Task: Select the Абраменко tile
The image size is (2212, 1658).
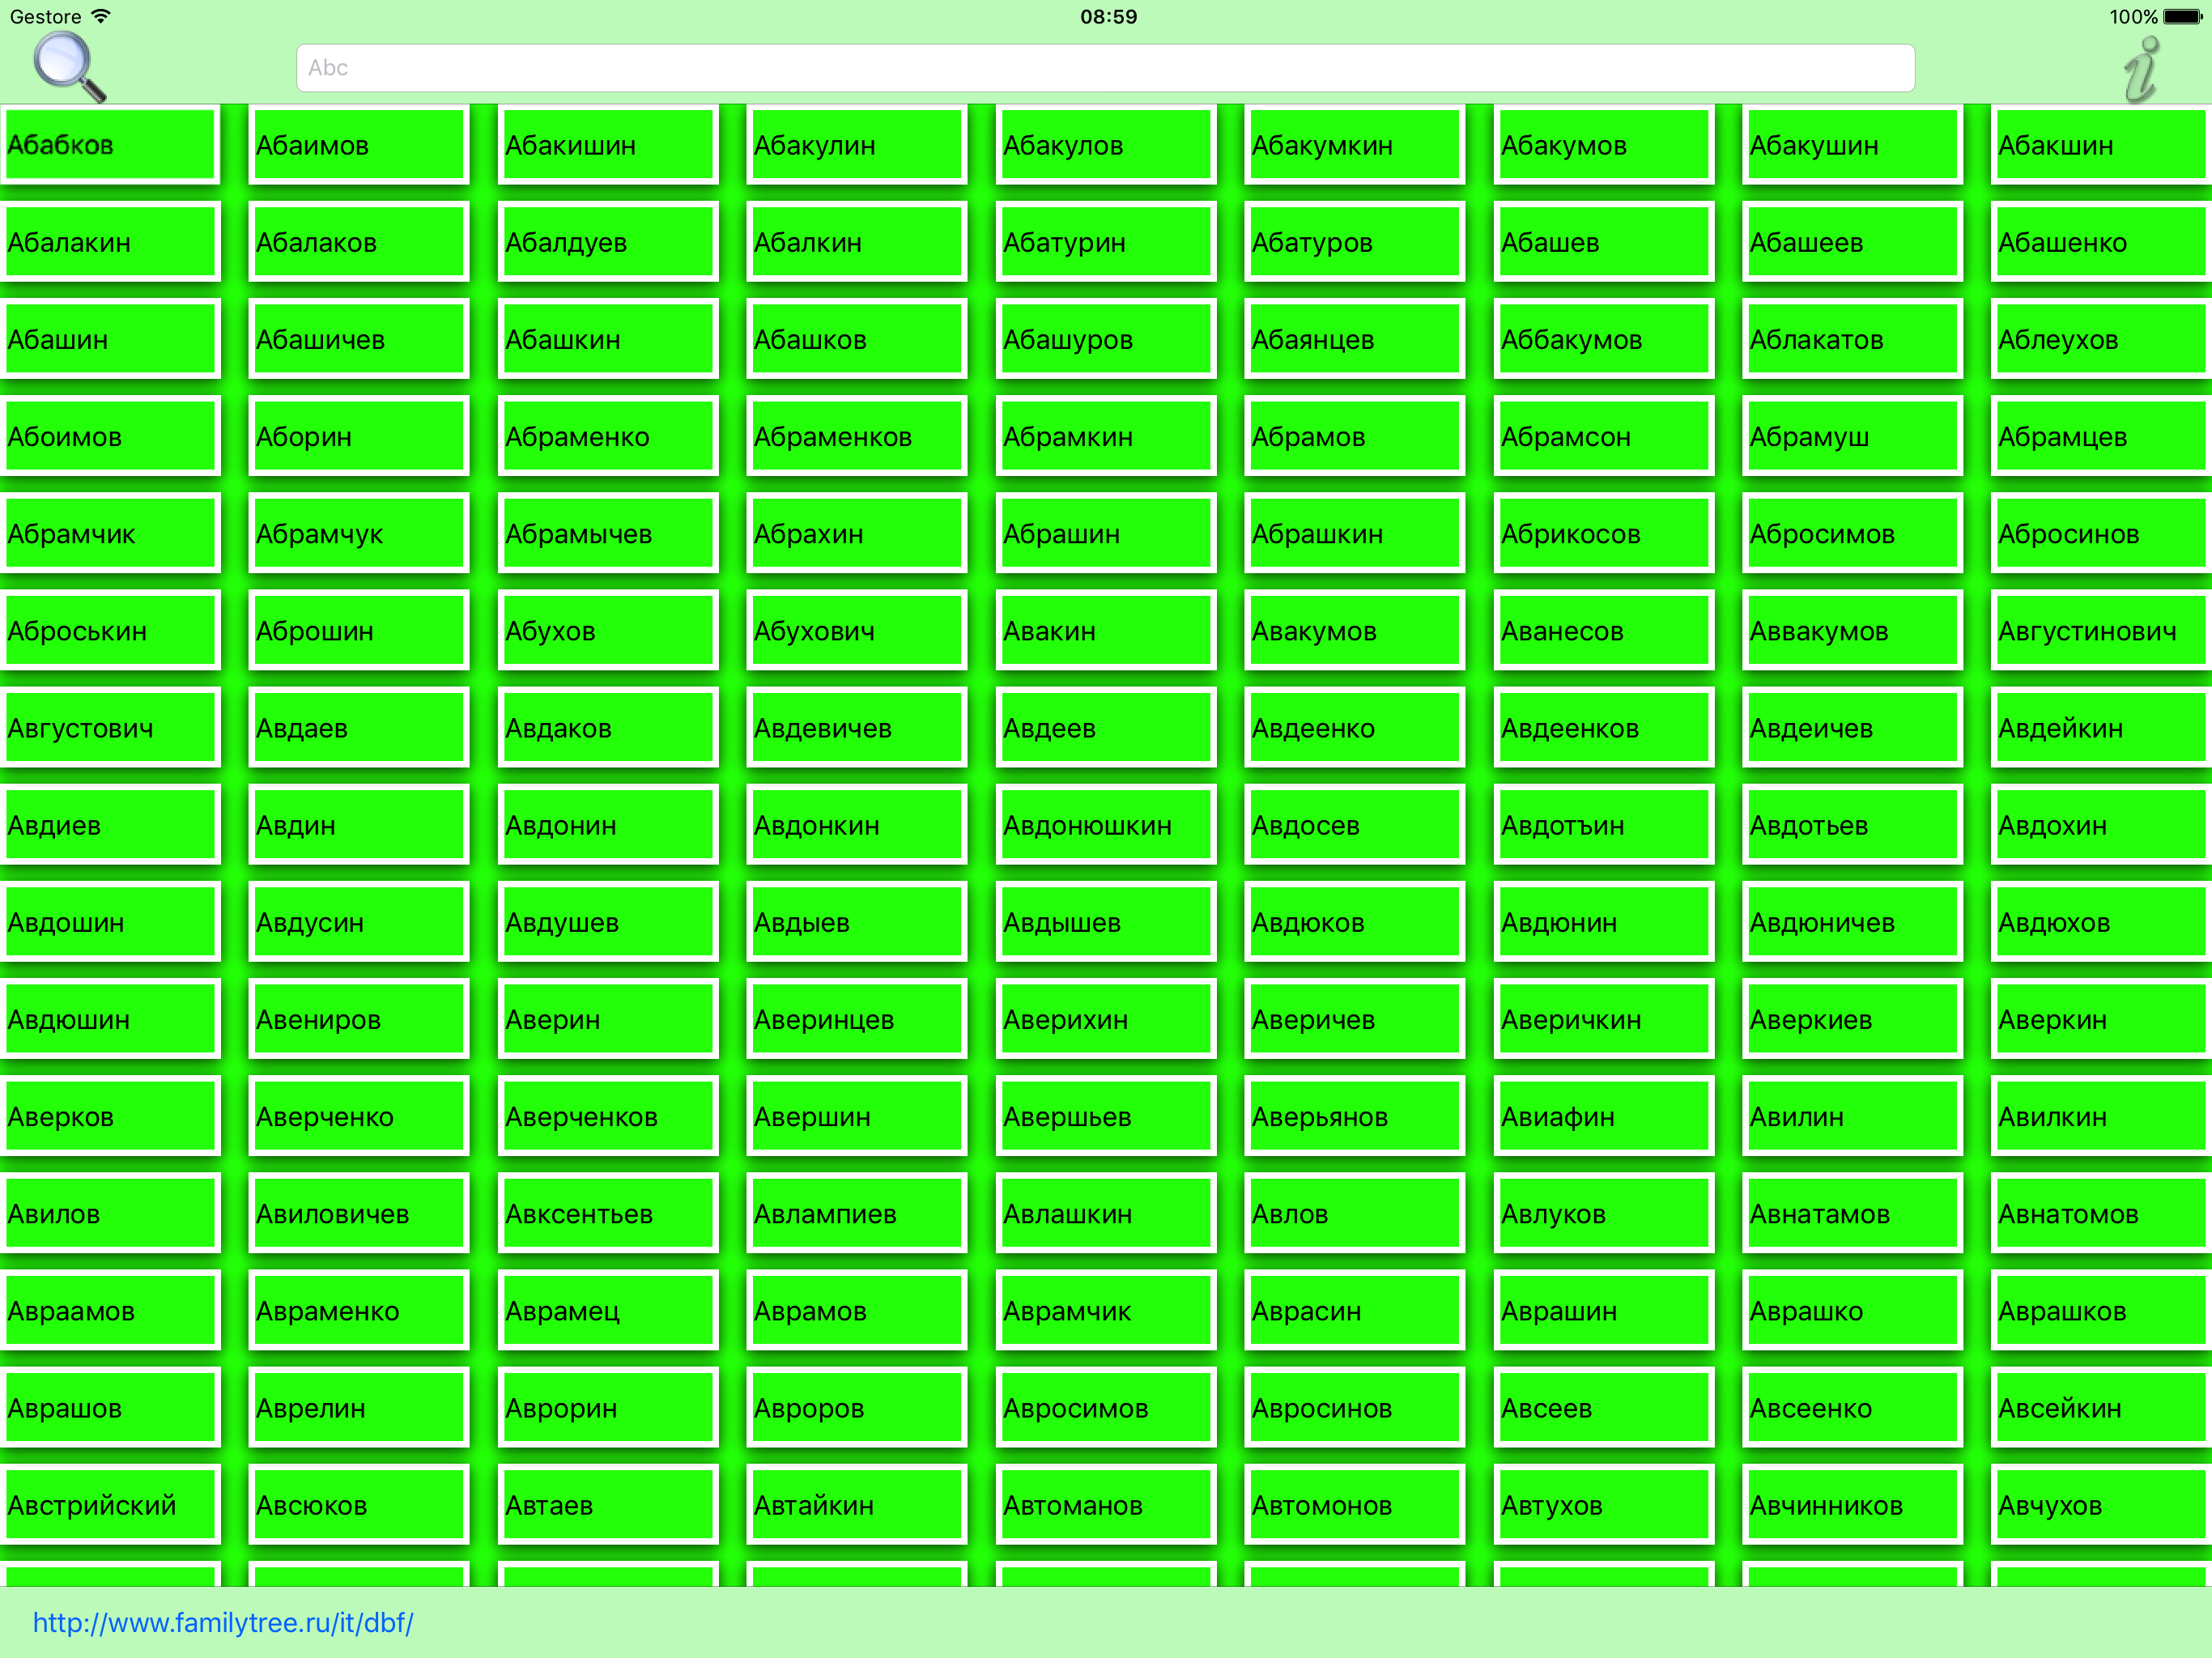Action: pos(607,436)
